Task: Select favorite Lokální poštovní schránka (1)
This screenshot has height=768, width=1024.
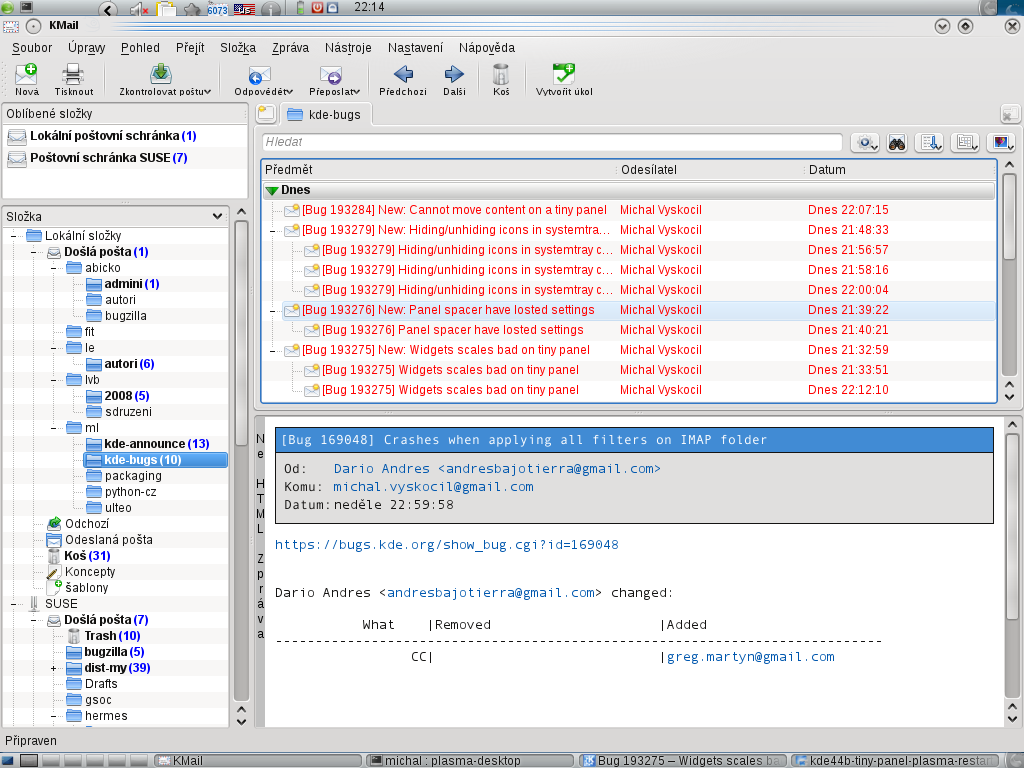Action: [x=113, y=136]
